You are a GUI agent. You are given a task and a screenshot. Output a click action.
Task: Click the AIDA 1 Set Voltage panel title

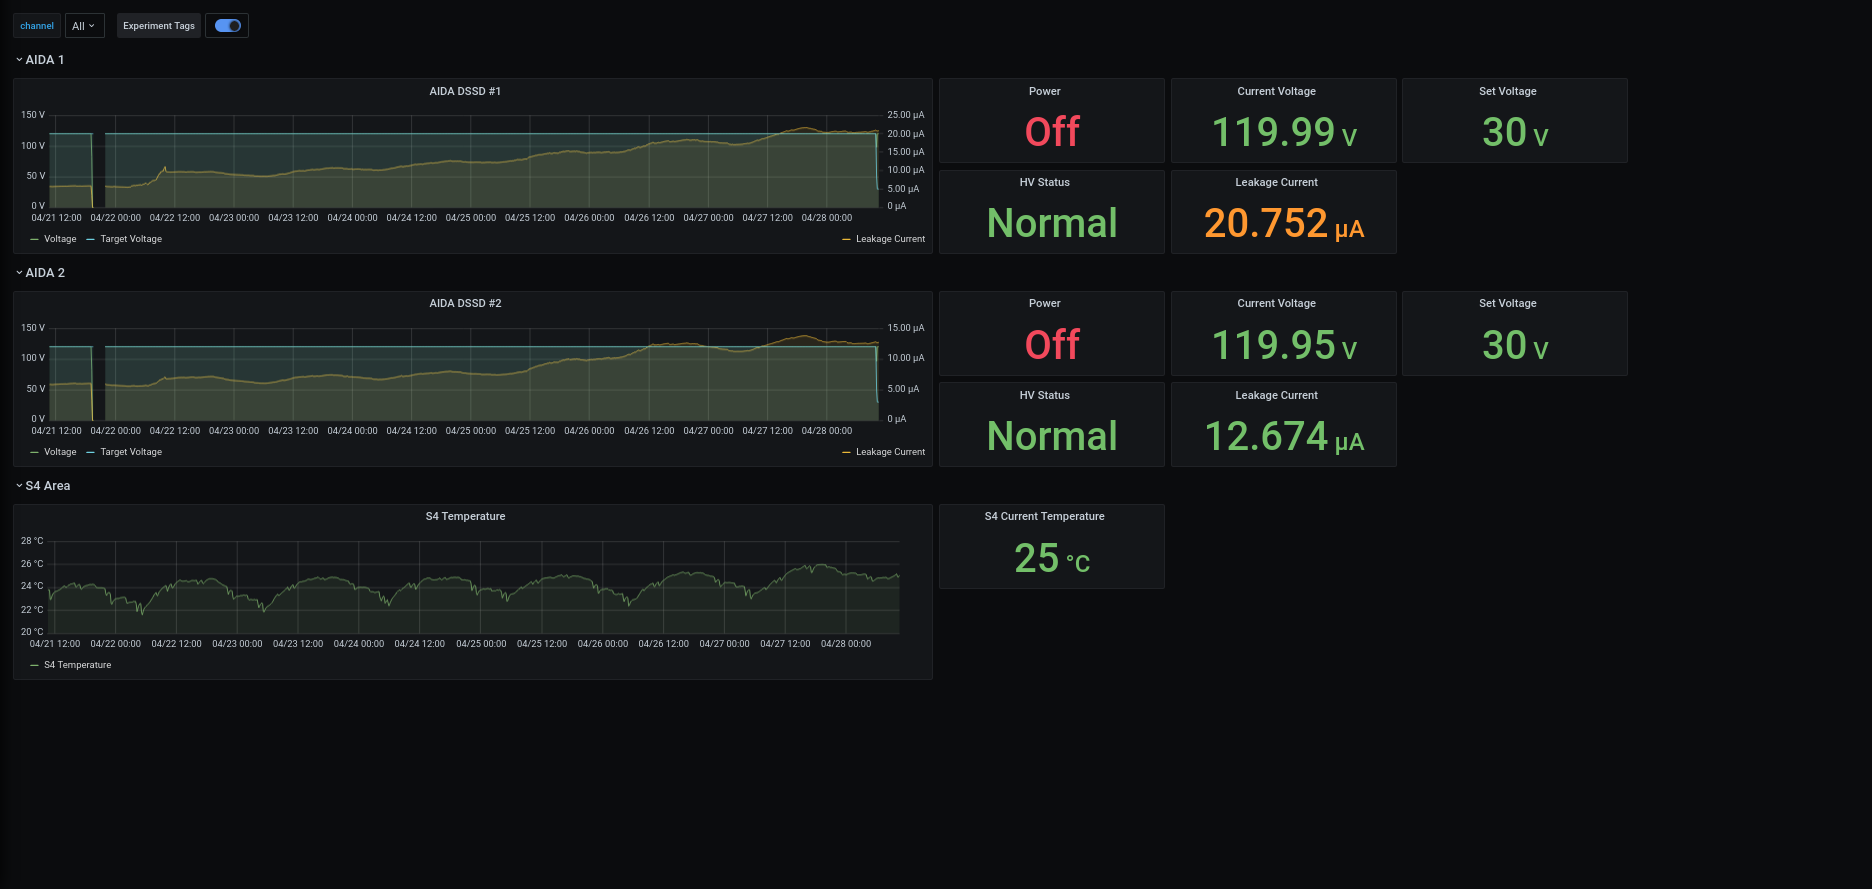tap(1508, 91)
